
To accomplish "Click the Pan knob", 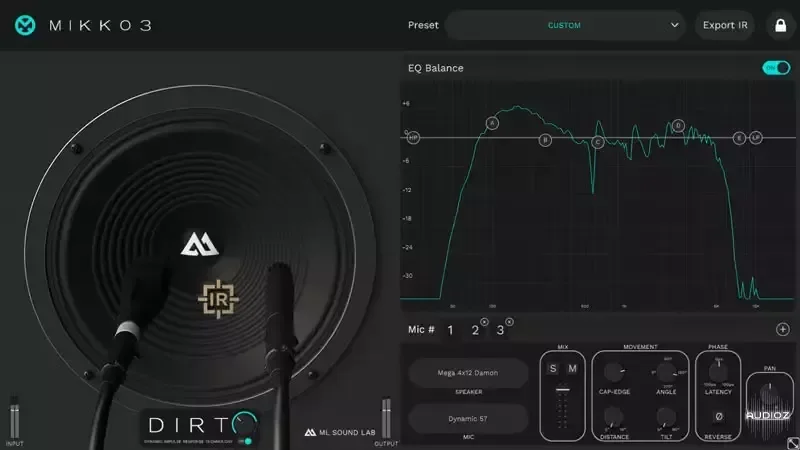I will (x=769, y=395).
